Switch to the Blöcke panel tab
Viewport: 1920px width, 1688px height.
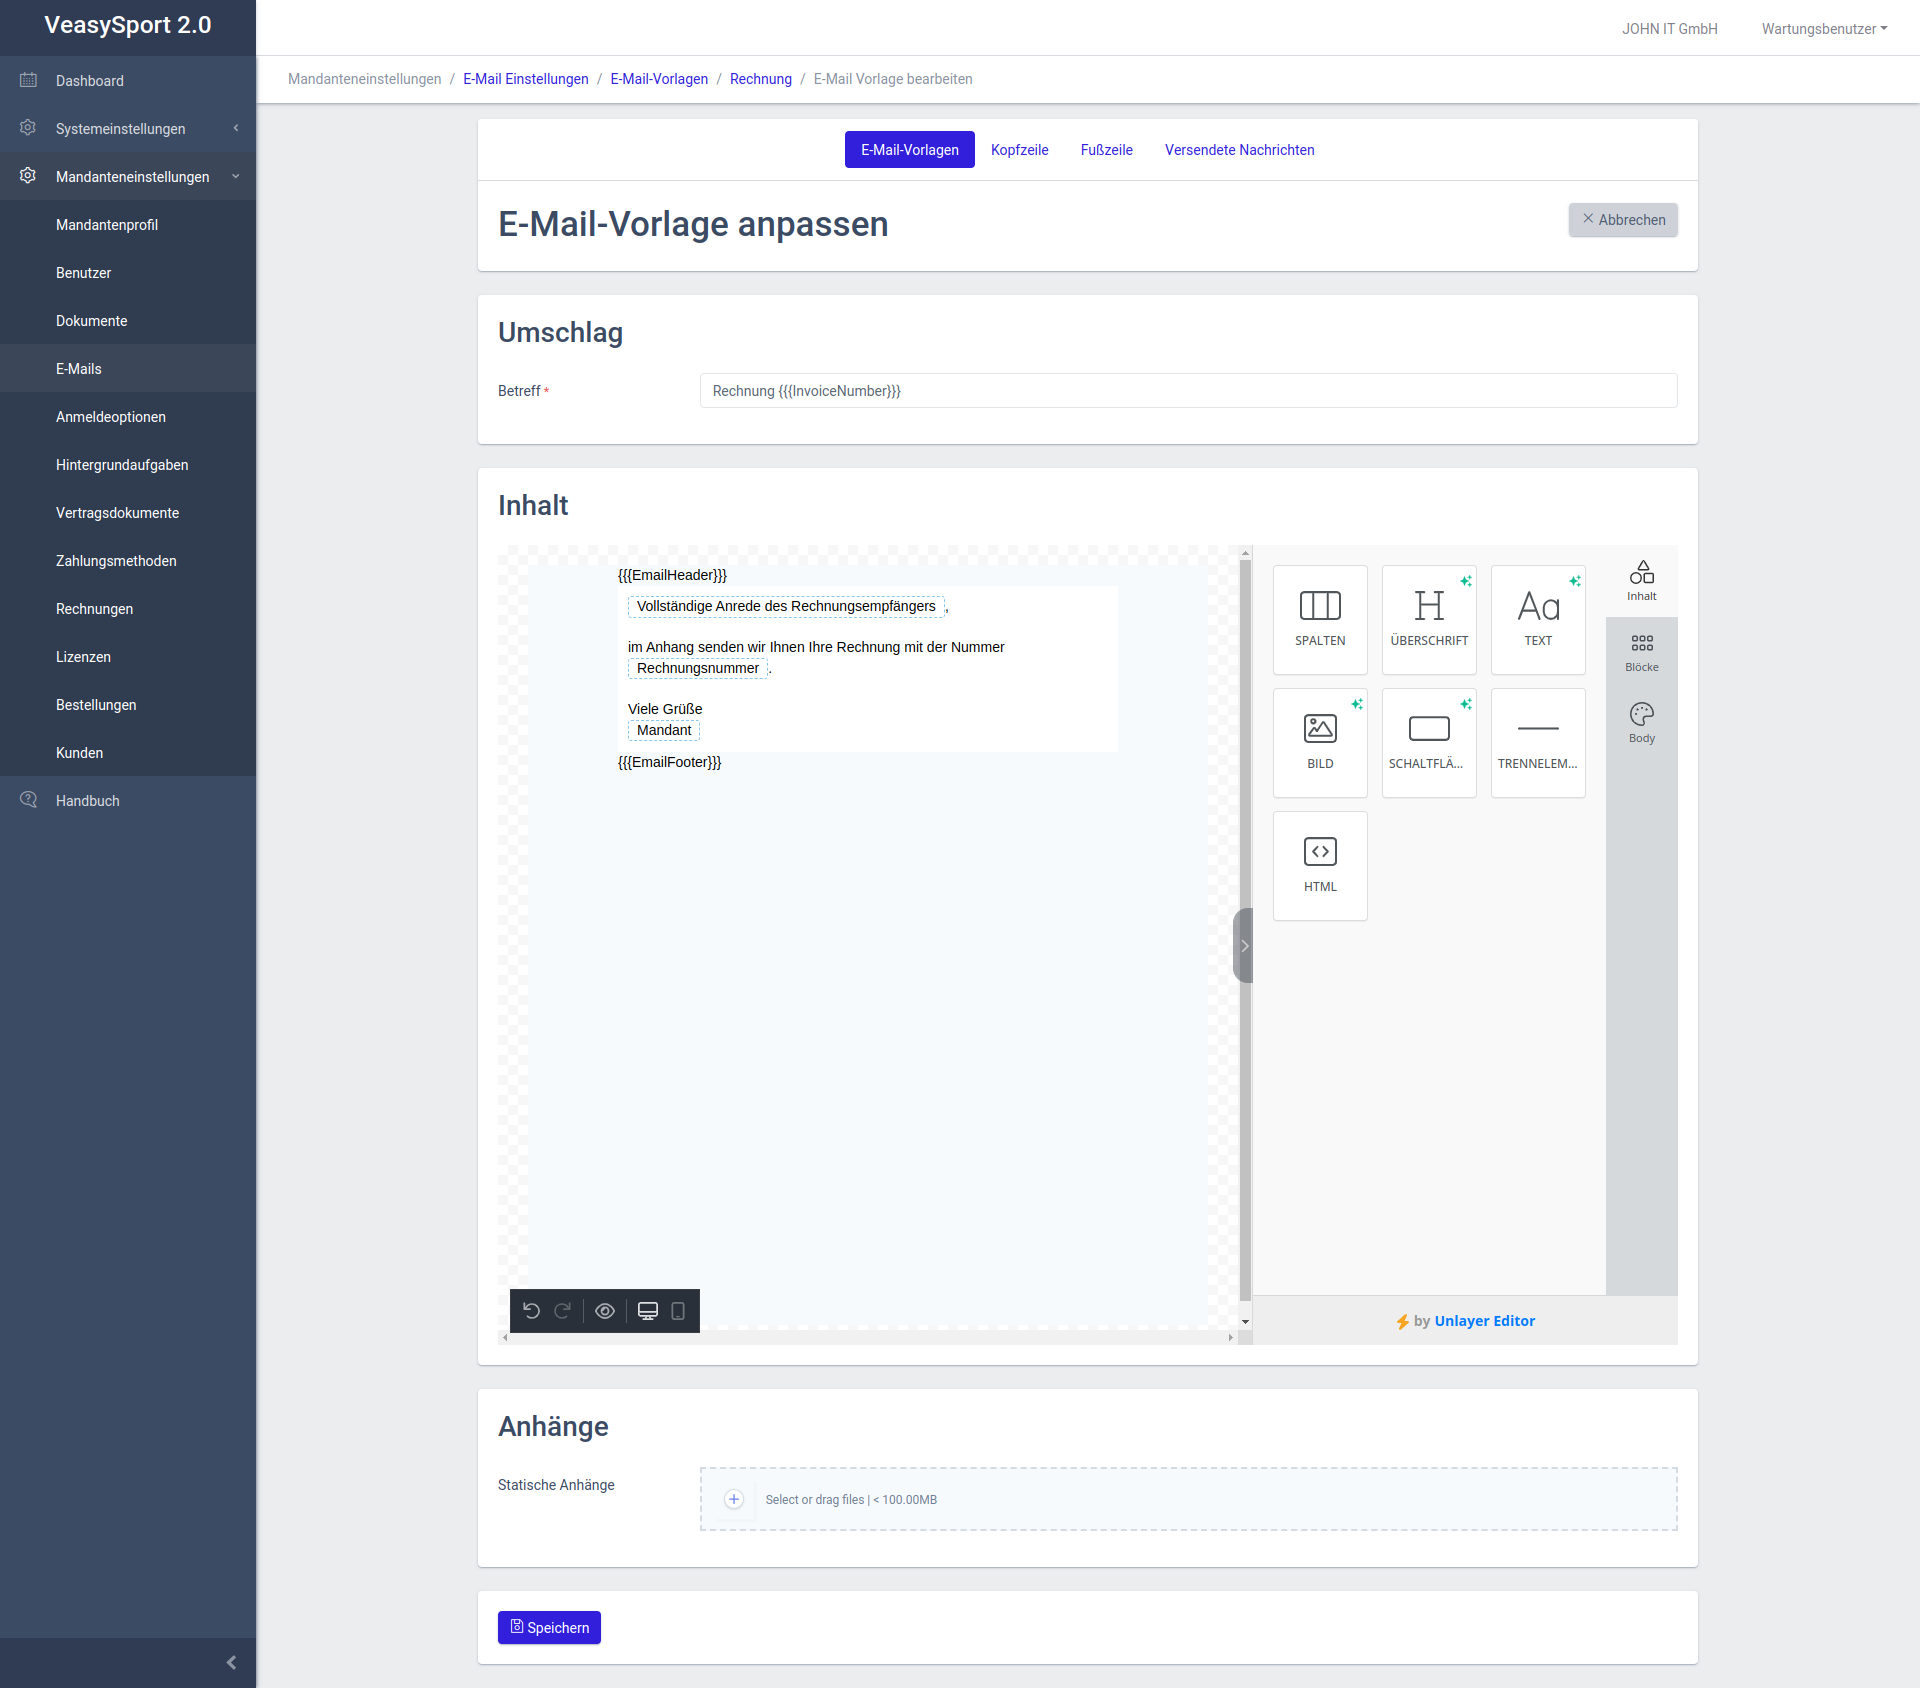click(1641, 652)
